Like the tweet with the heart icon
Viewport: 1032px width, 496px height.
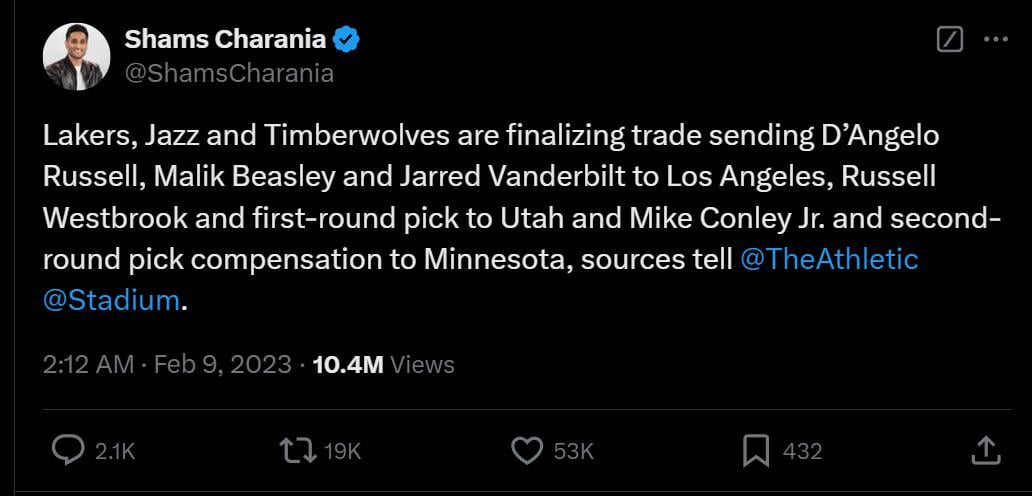tap(526, 450)
